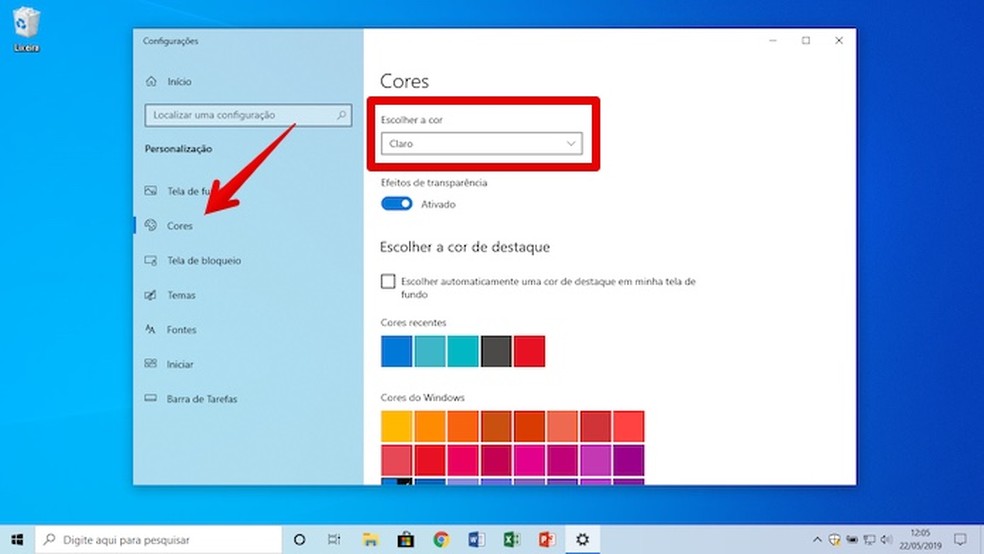Viewport: 984px width, 554px height.
Task: Open Word from the taskbar
Action: point(476,540)
